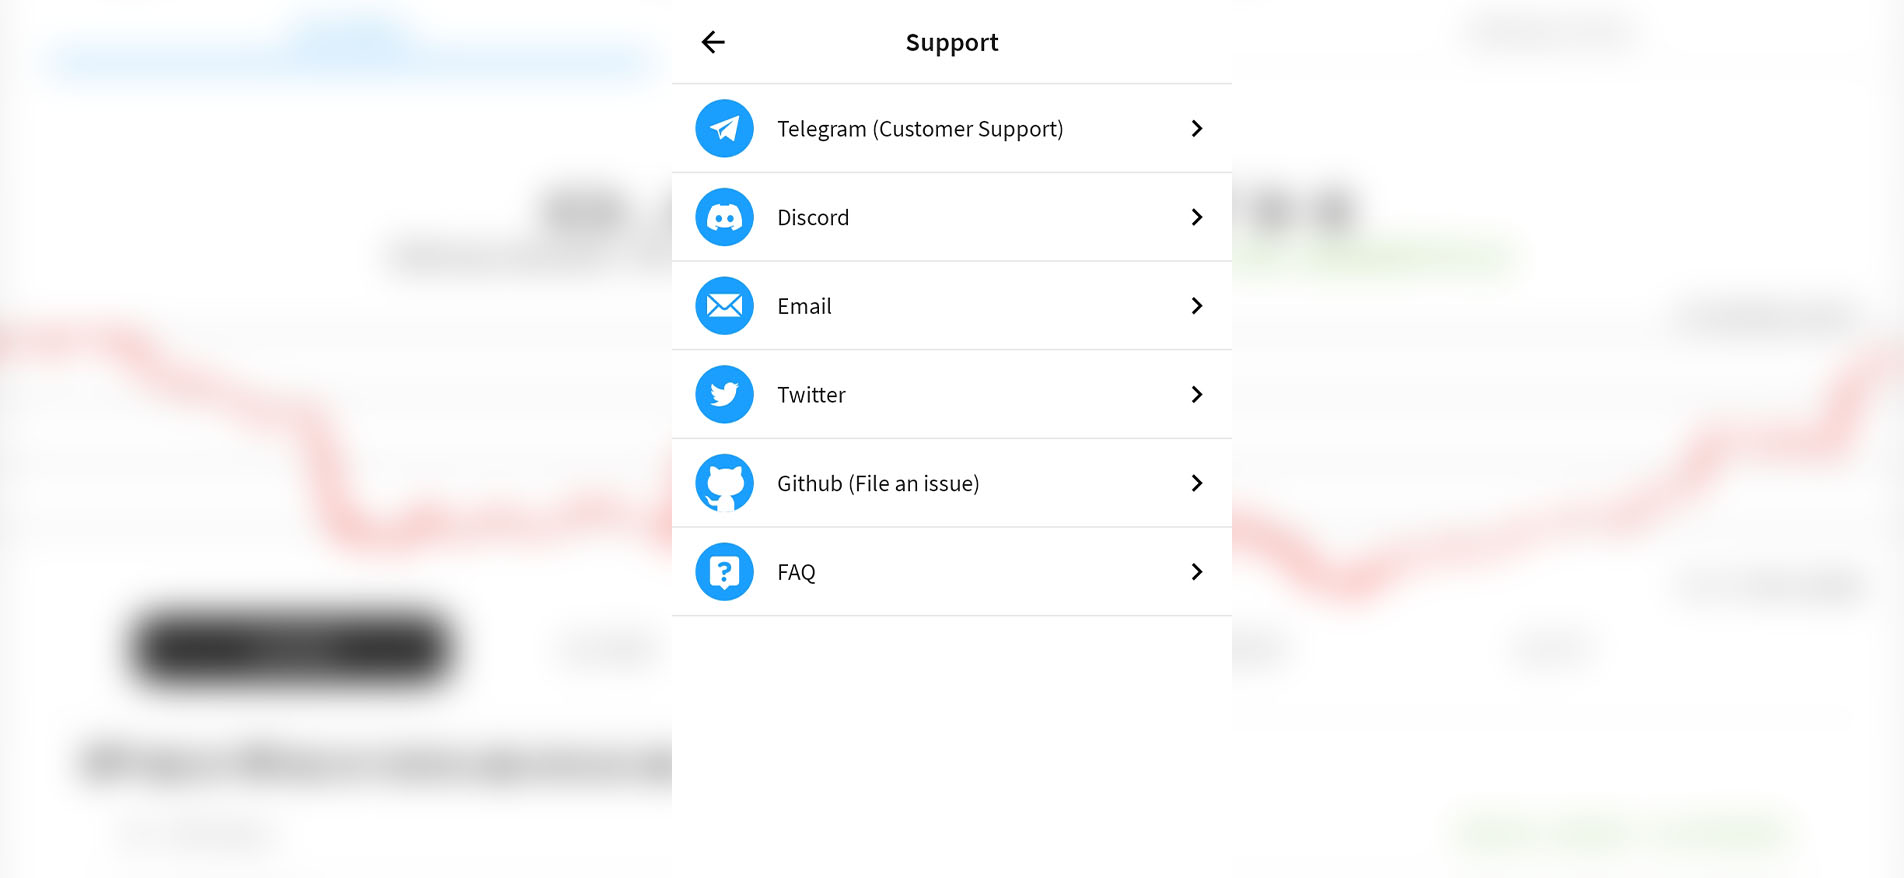Select the Email label
This screenshot has width=1904, height=878.
(804, 306)
